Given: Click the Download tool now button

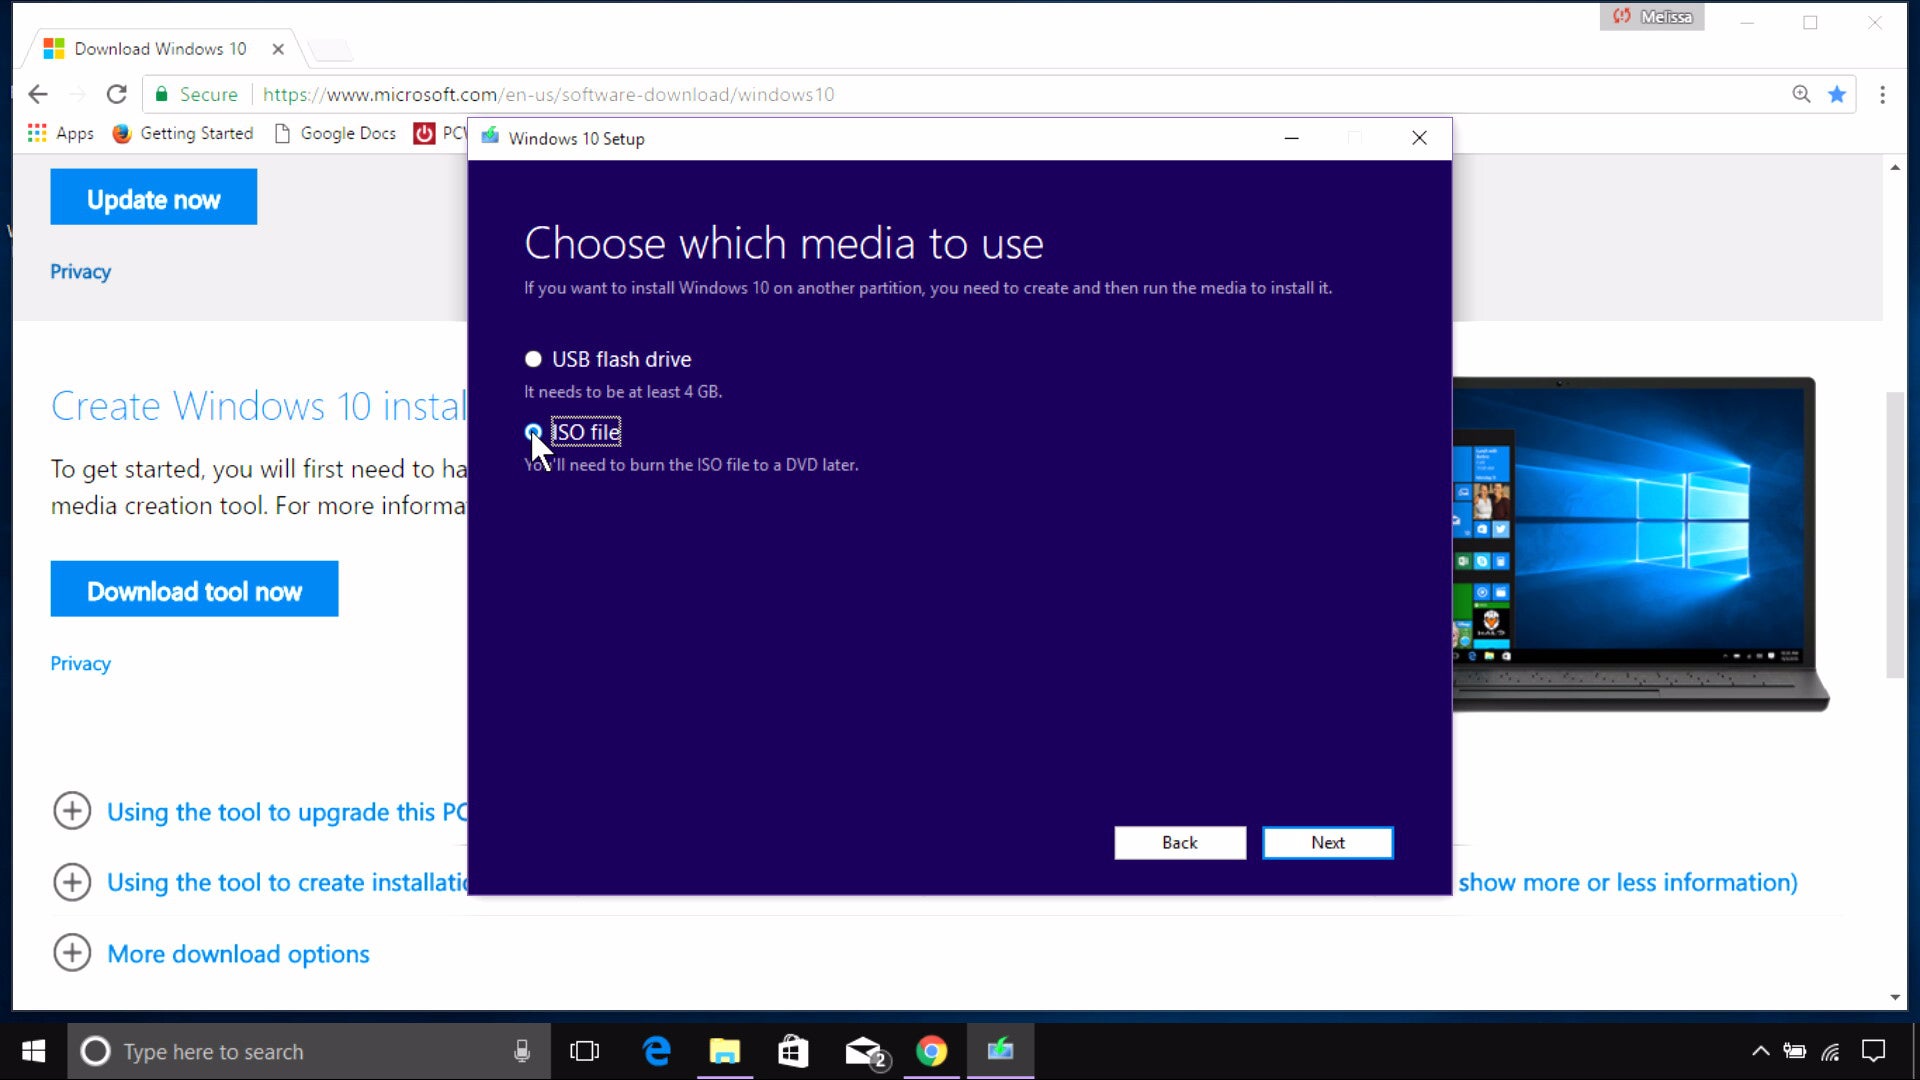Looking at the screenshot, I should (194, 591).
